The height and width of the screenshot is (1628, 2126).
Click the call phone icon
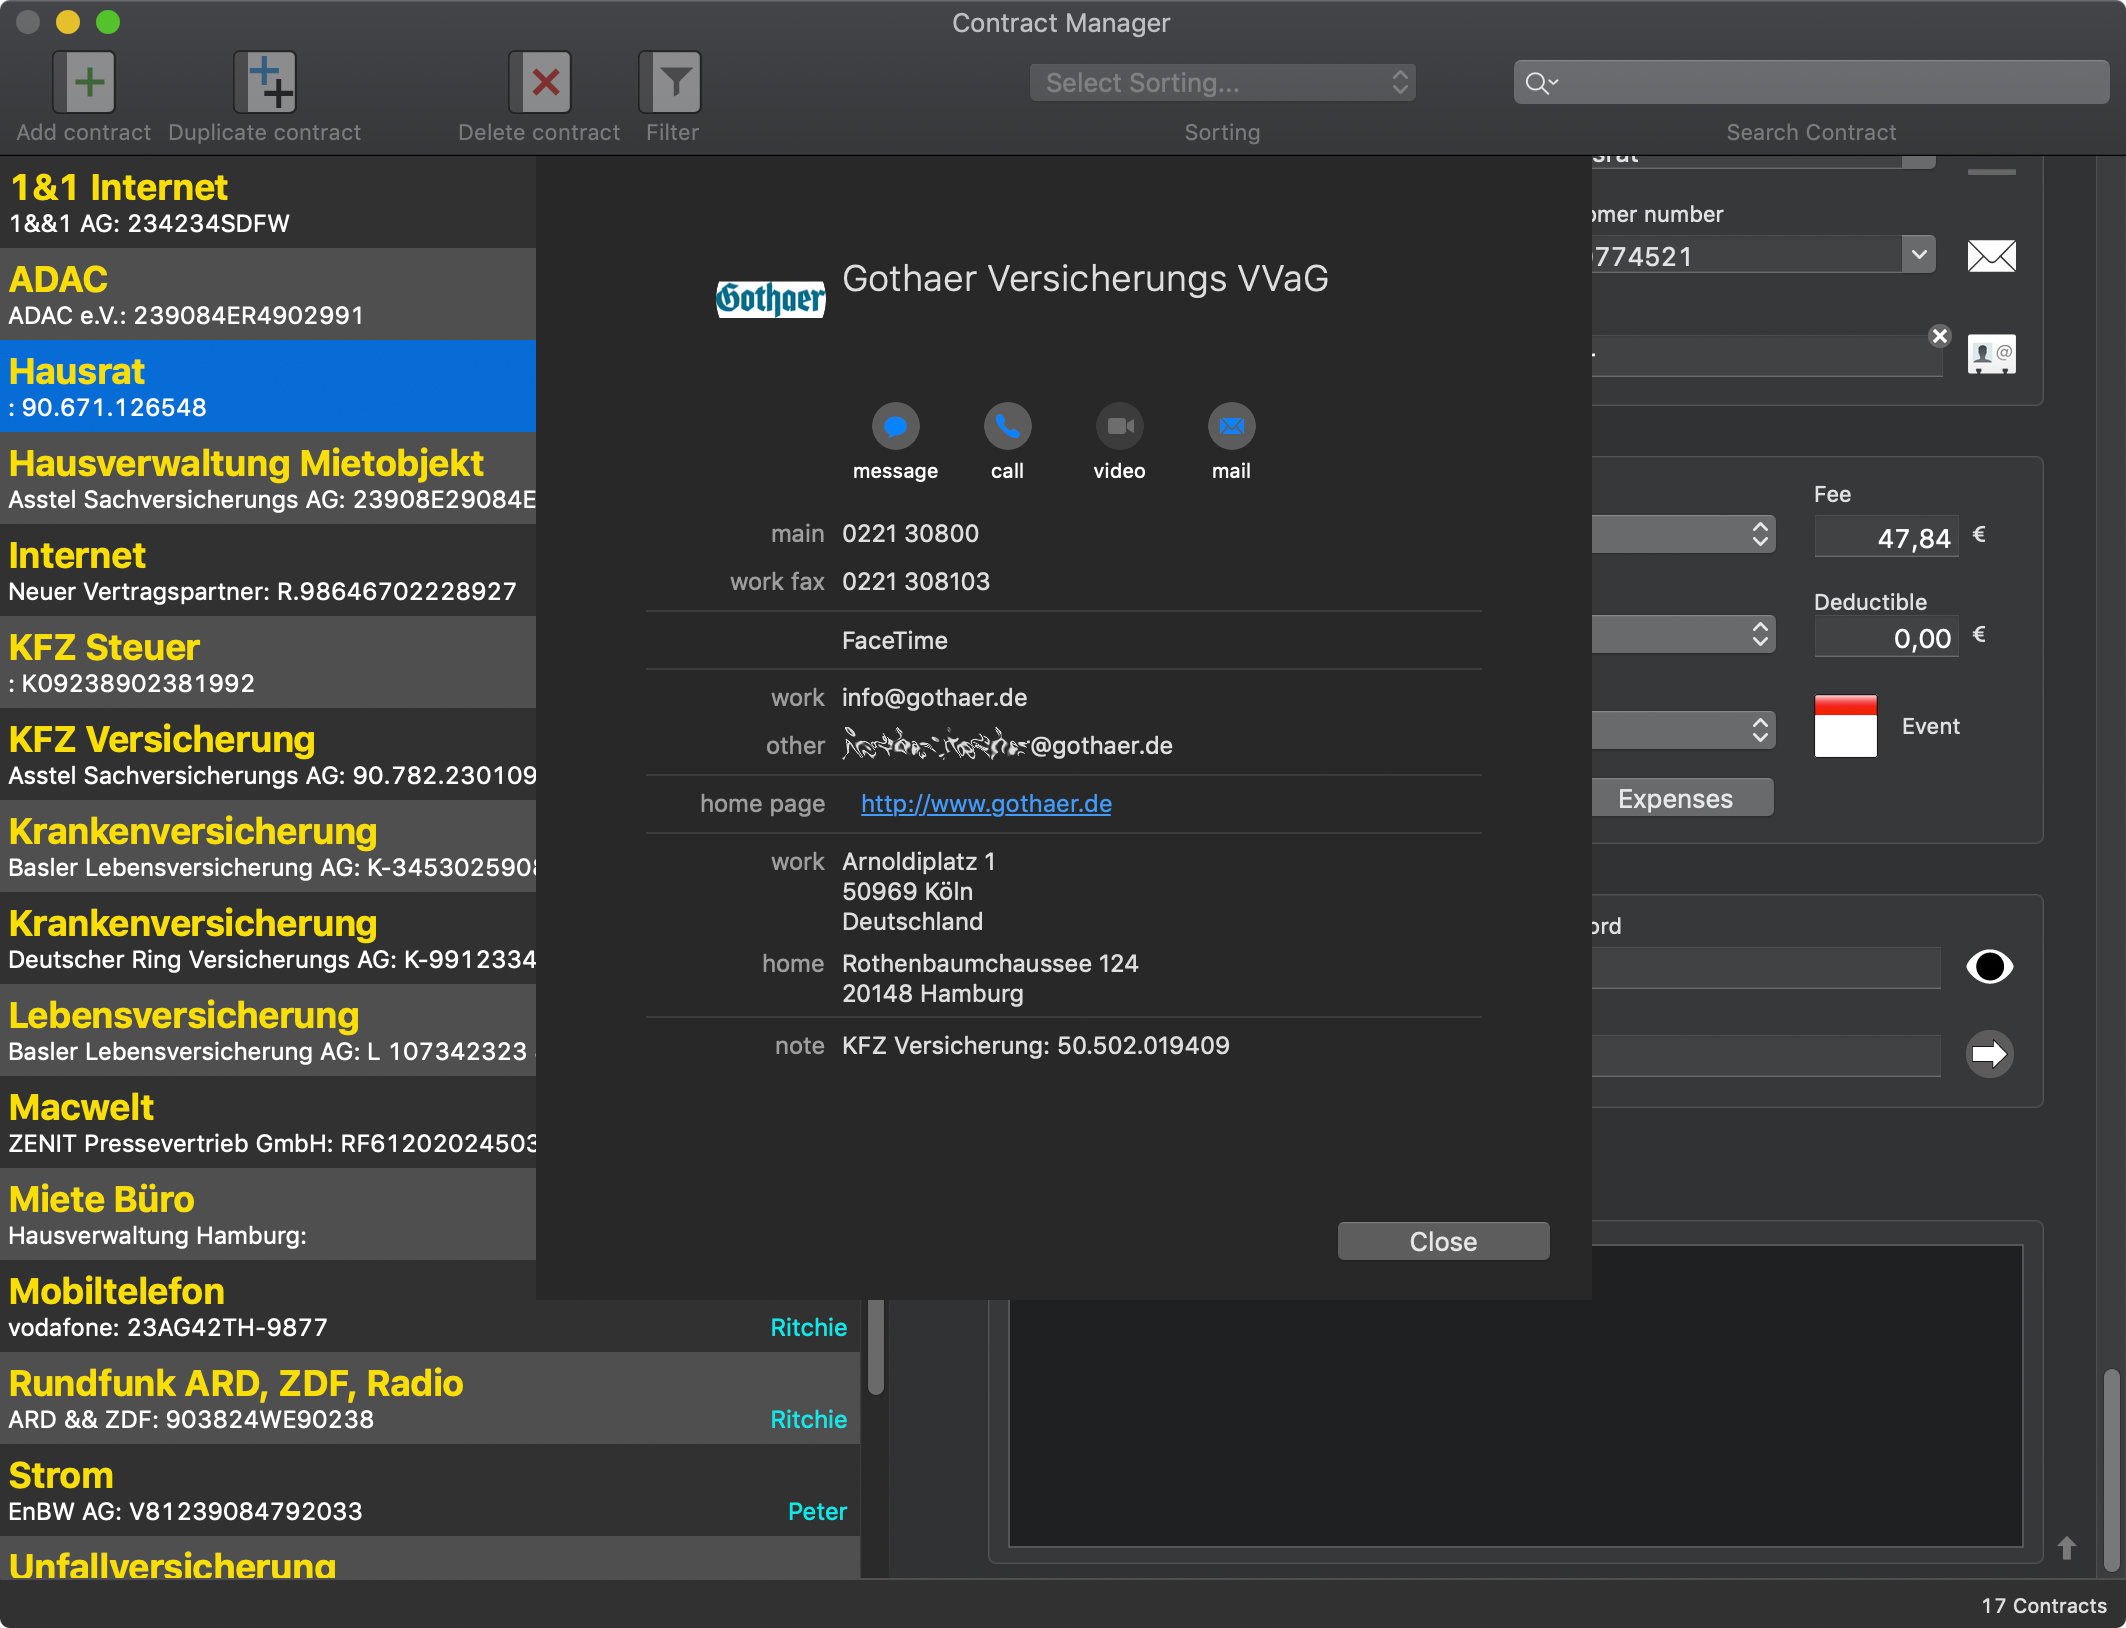point(1007,427)
